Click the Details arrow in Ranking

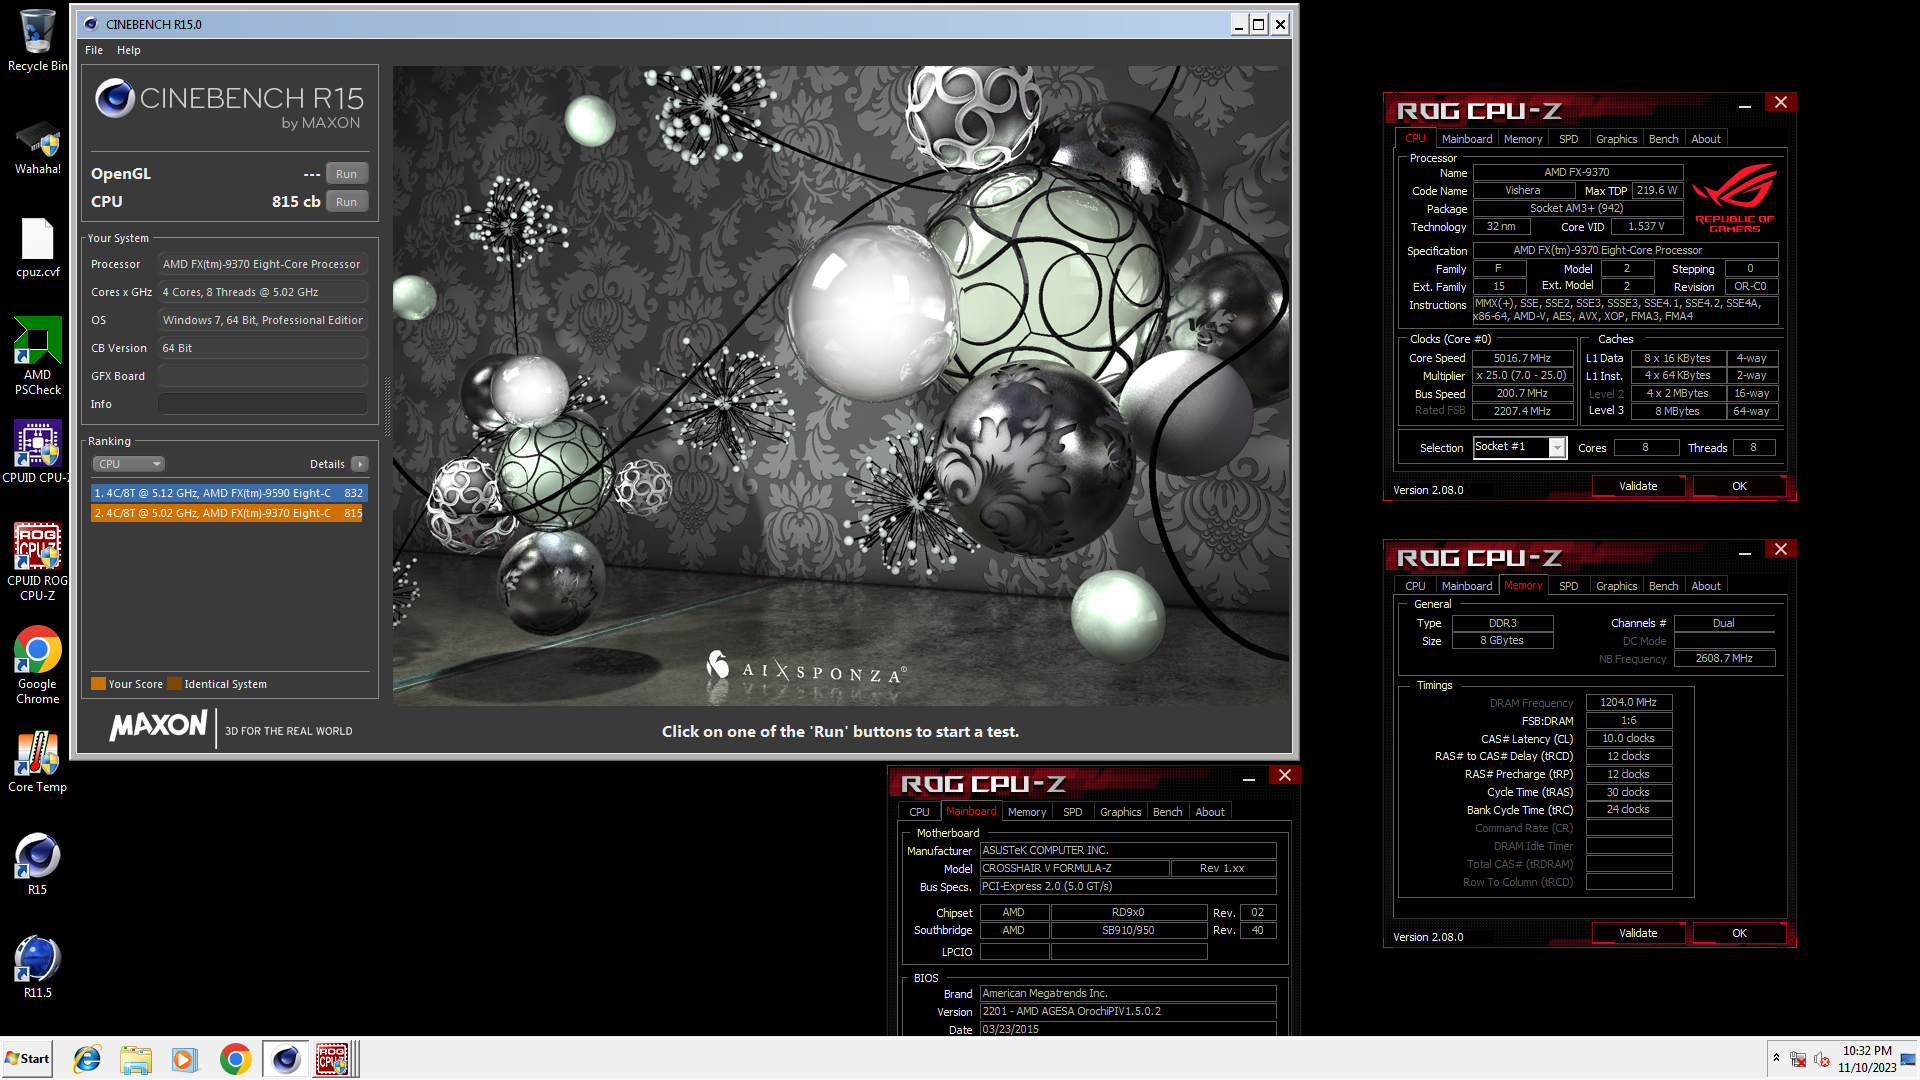click(x=360, y=464)
